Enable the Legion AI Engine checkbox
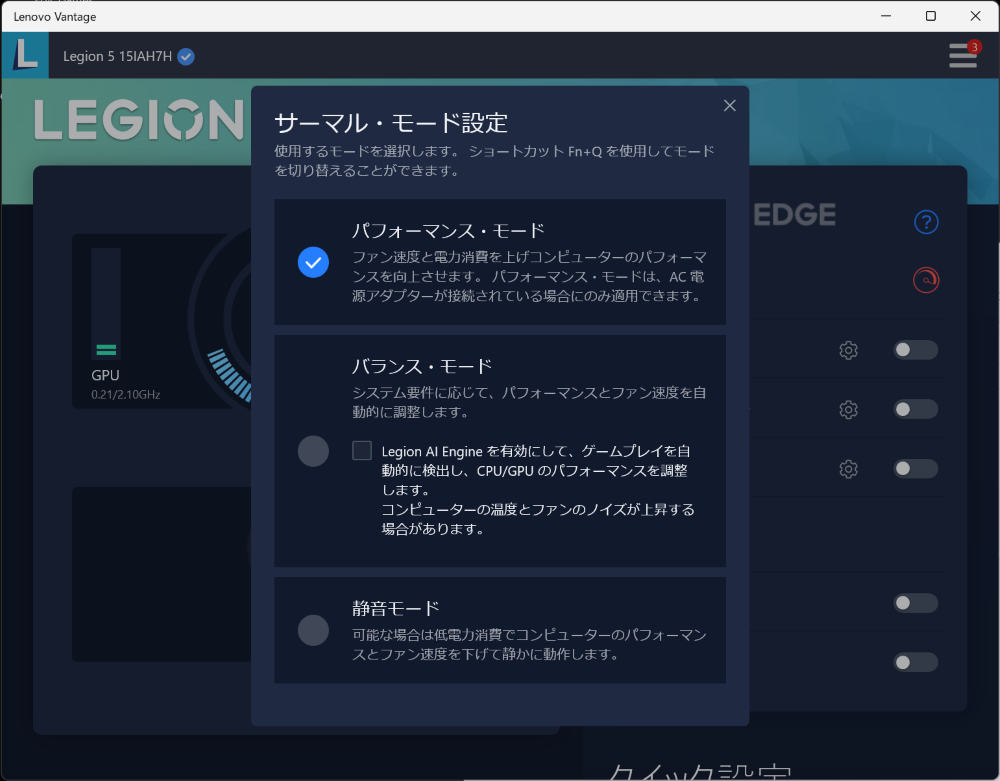This screenshot has height=781, width=1000. tap(362, 451)
